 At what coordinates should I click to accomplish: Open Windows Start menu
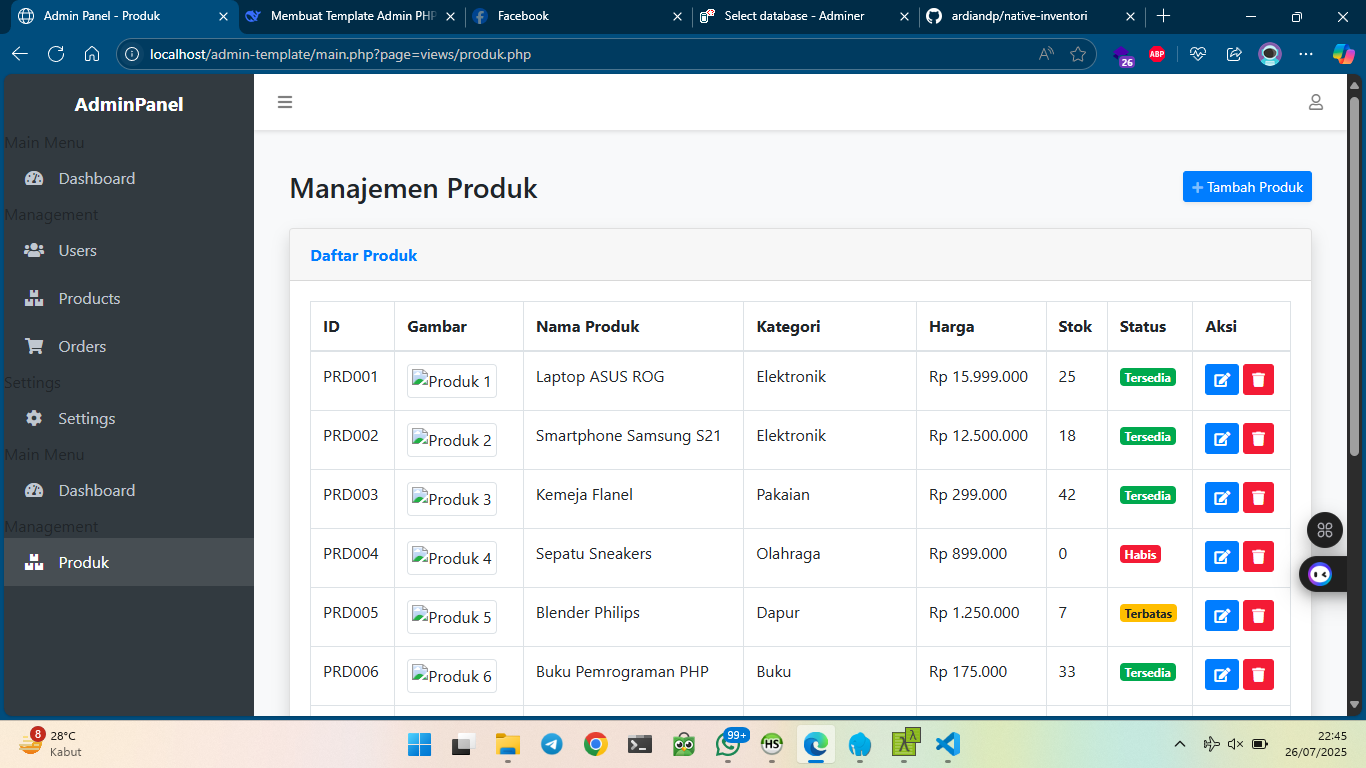pos(419,744)
